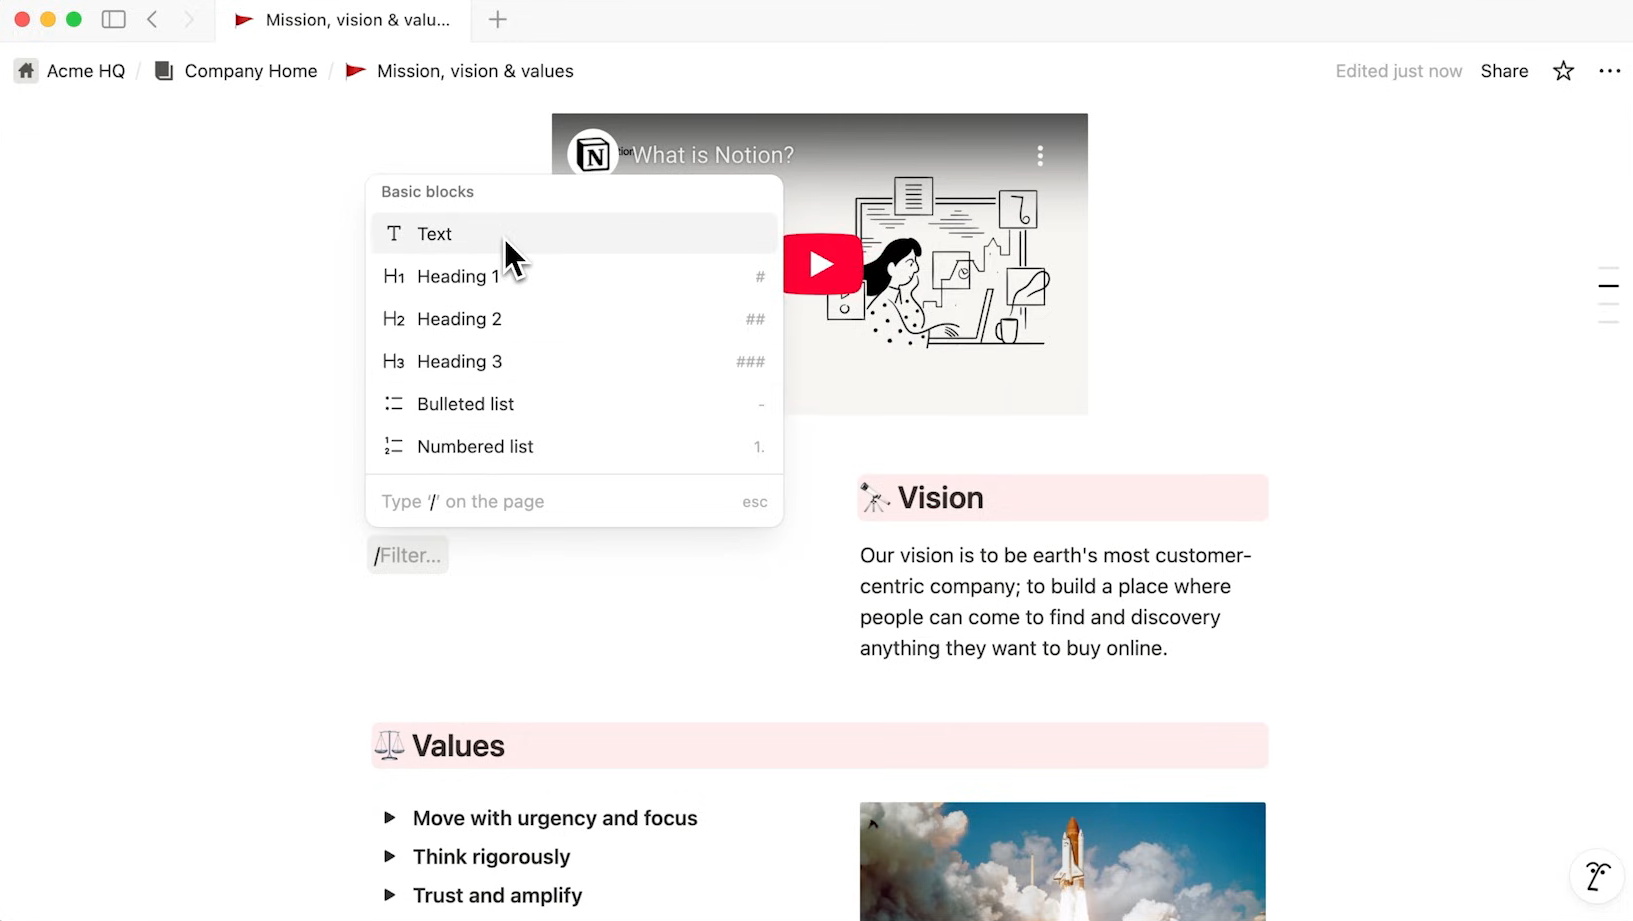The image size is (1633, 921).
Task: Click the Filter input field
Action: [408, 555]
